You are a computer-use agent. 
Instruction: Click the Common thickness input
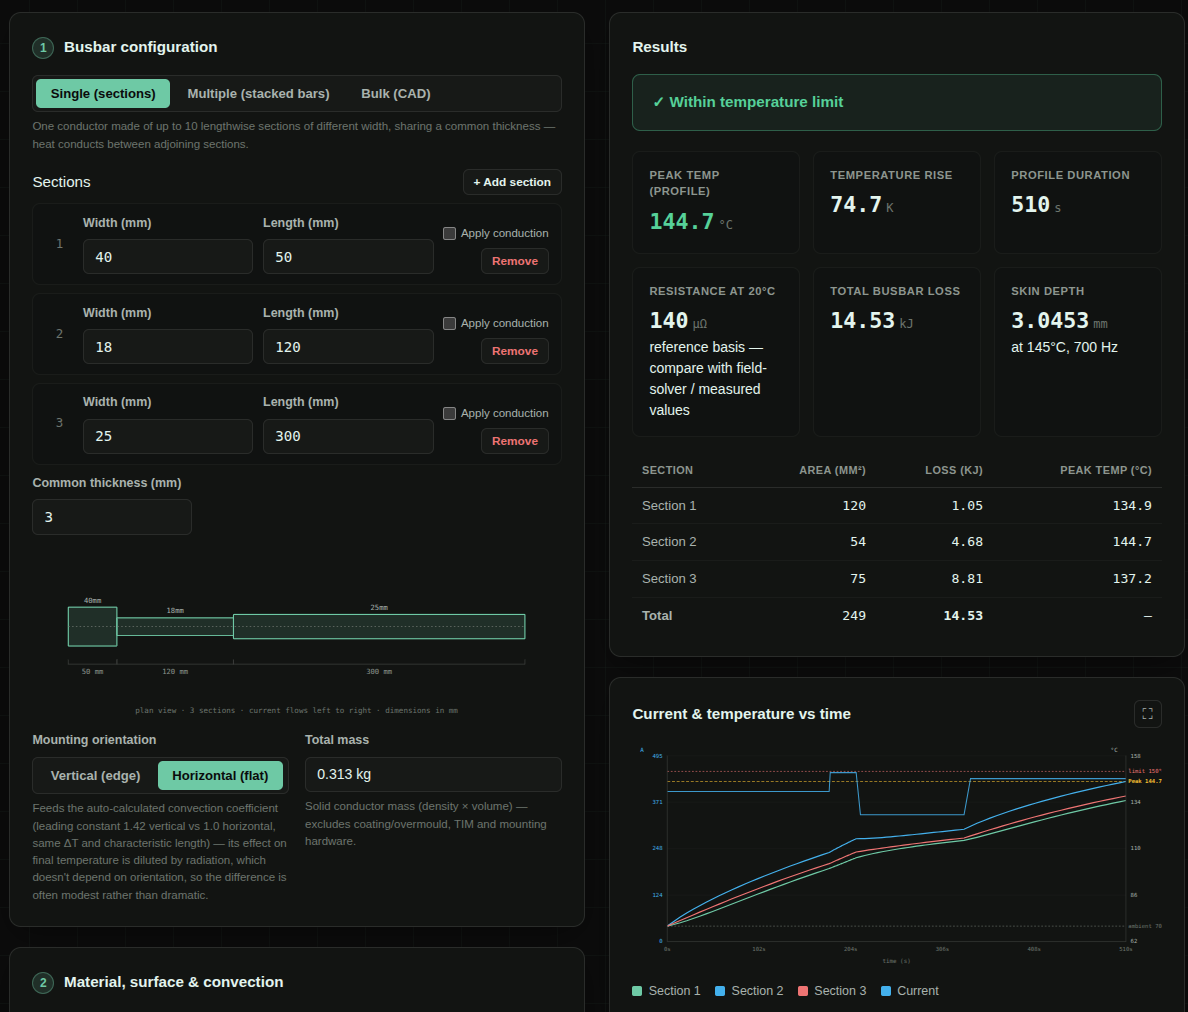pos(111,517)
